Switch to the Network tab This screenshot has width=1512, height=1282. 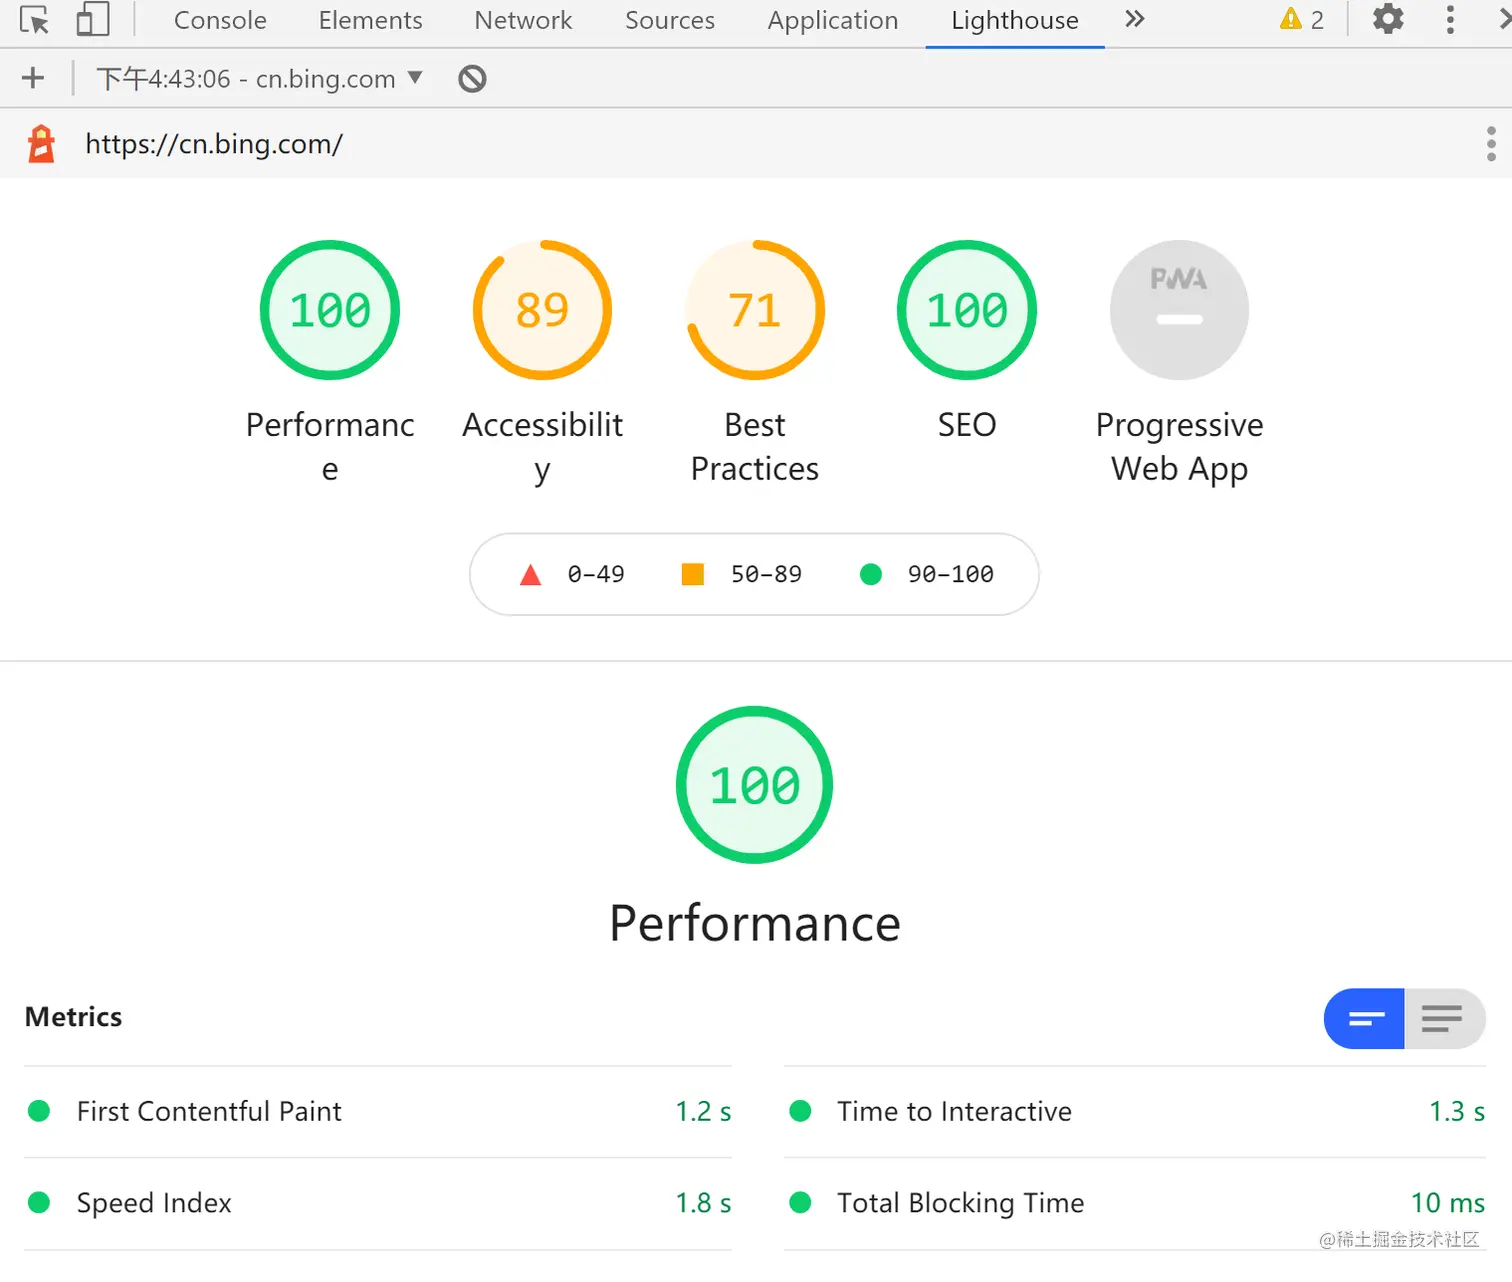[523, 20]
